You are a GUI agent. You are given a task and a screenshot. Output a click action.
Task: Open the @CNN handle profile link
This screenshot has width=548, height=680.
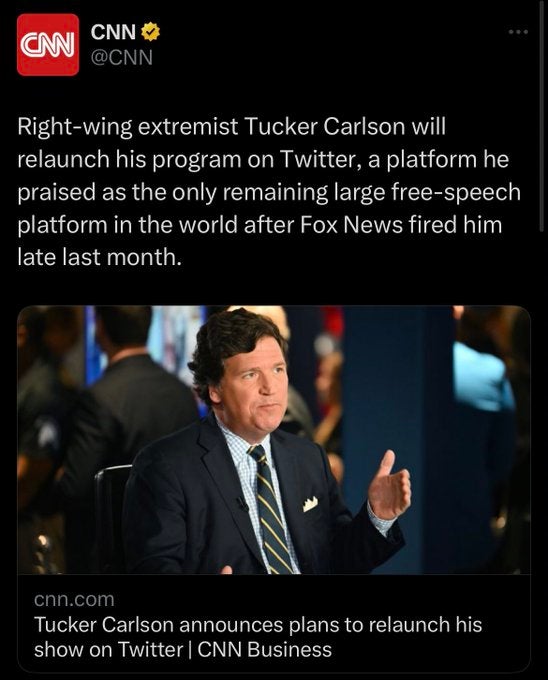[121, 57]
